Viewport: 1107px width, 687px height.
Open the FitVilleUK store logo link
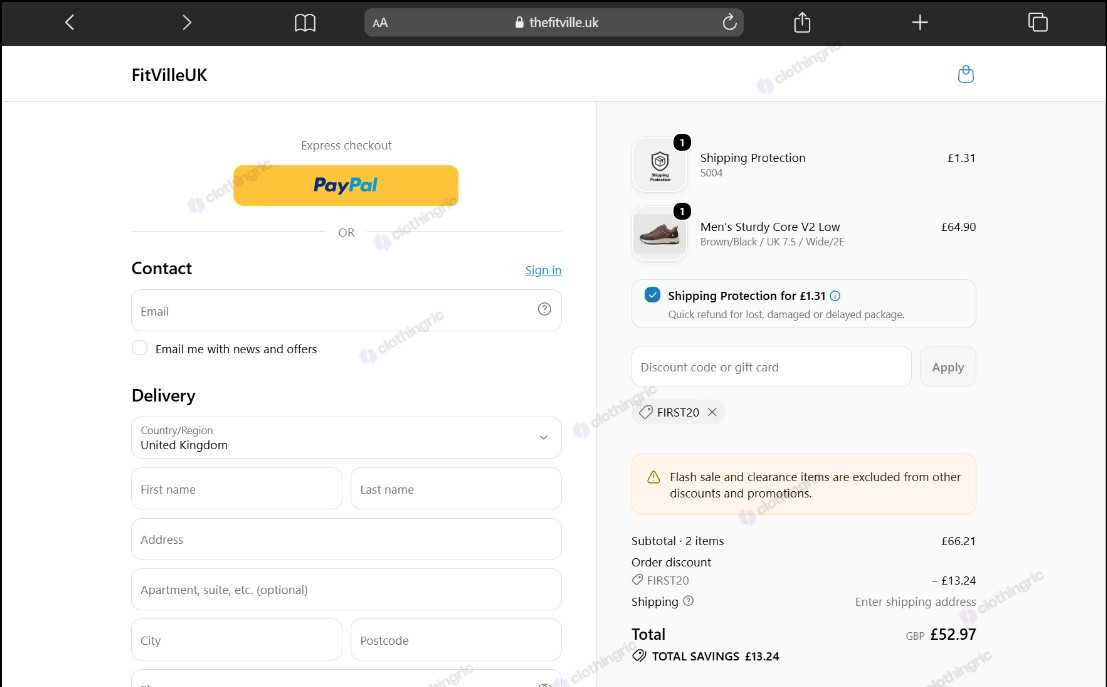pos(169,75)
